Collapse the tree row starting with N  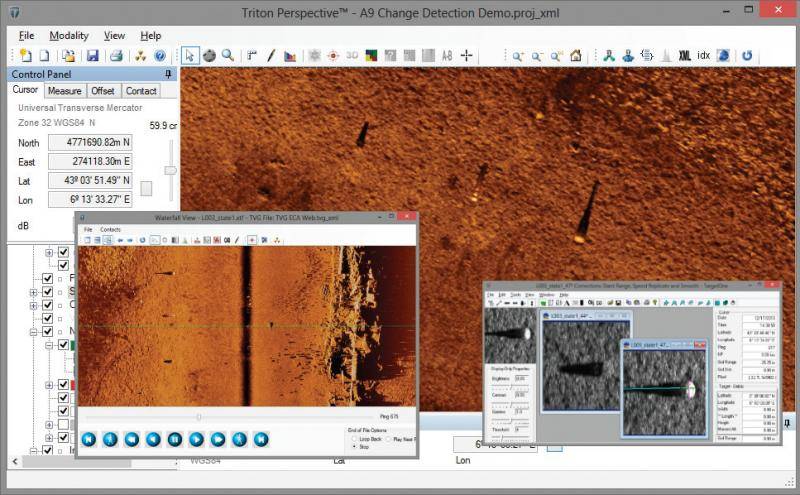[x=33, y=332]
